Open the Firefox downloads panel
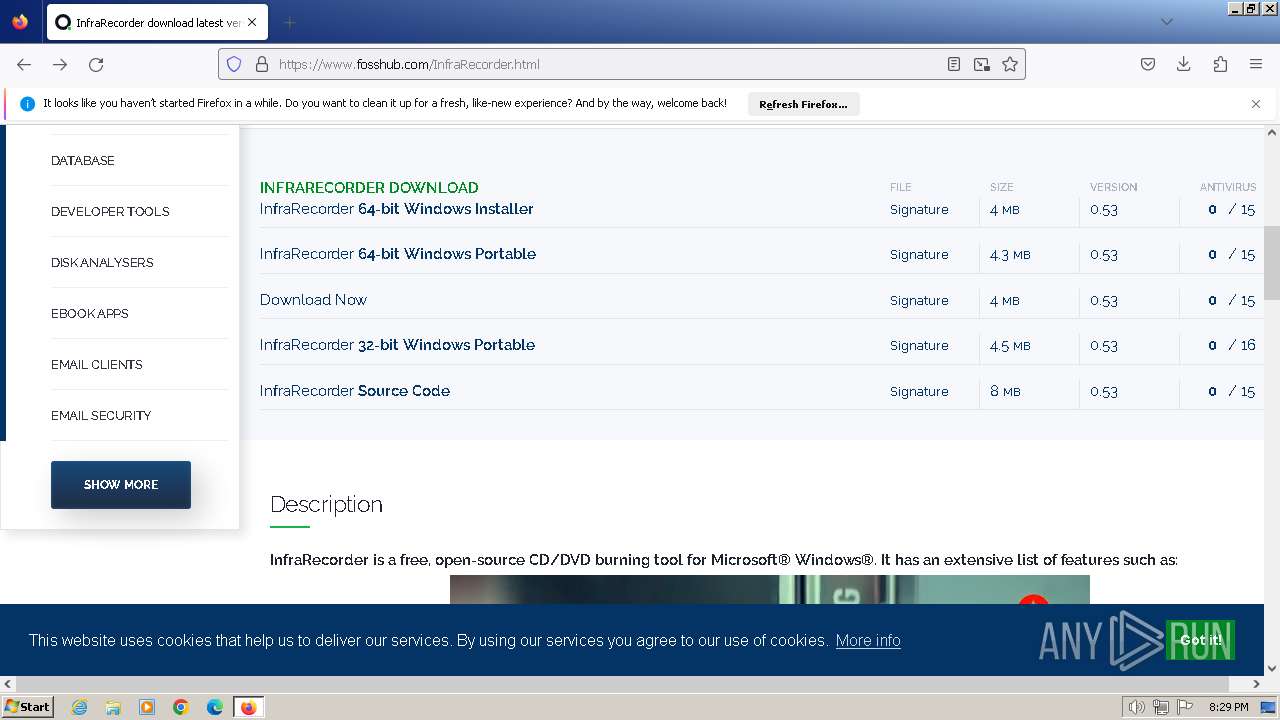1280x720 pixels. (1184, 64)
